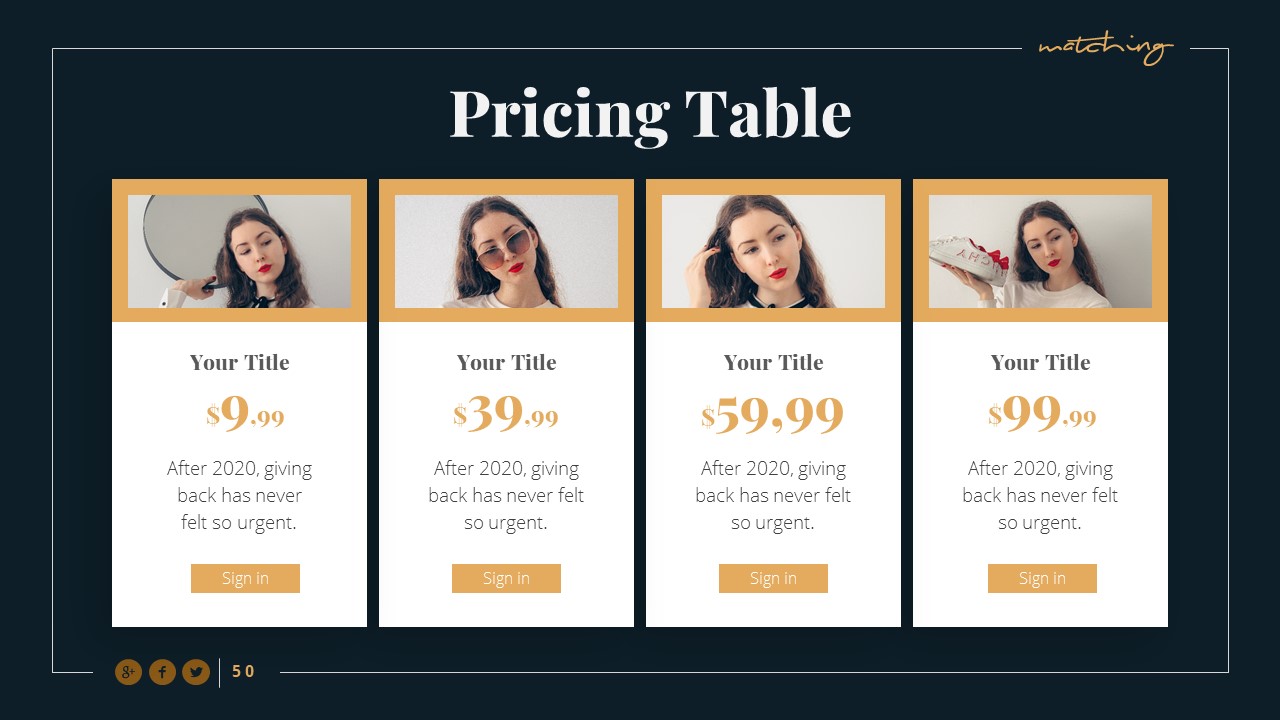Click the $59.99 price text
1280x720 pixels.
pyautogui.click(x=773, y=413)
